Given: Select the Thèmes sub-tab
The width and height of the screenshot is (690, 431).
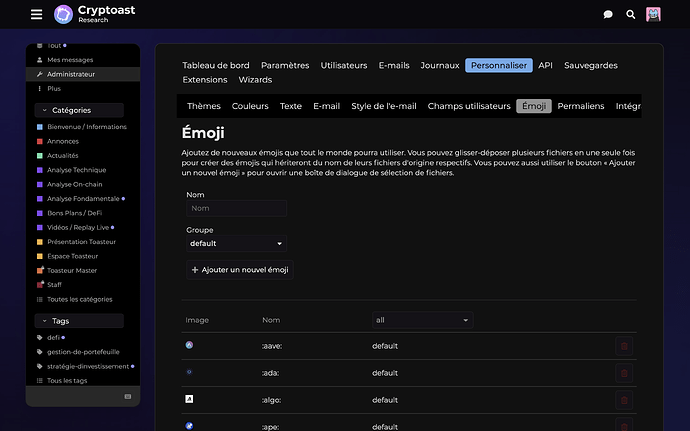Looking at the screenshot, I should tap(204, 106).
